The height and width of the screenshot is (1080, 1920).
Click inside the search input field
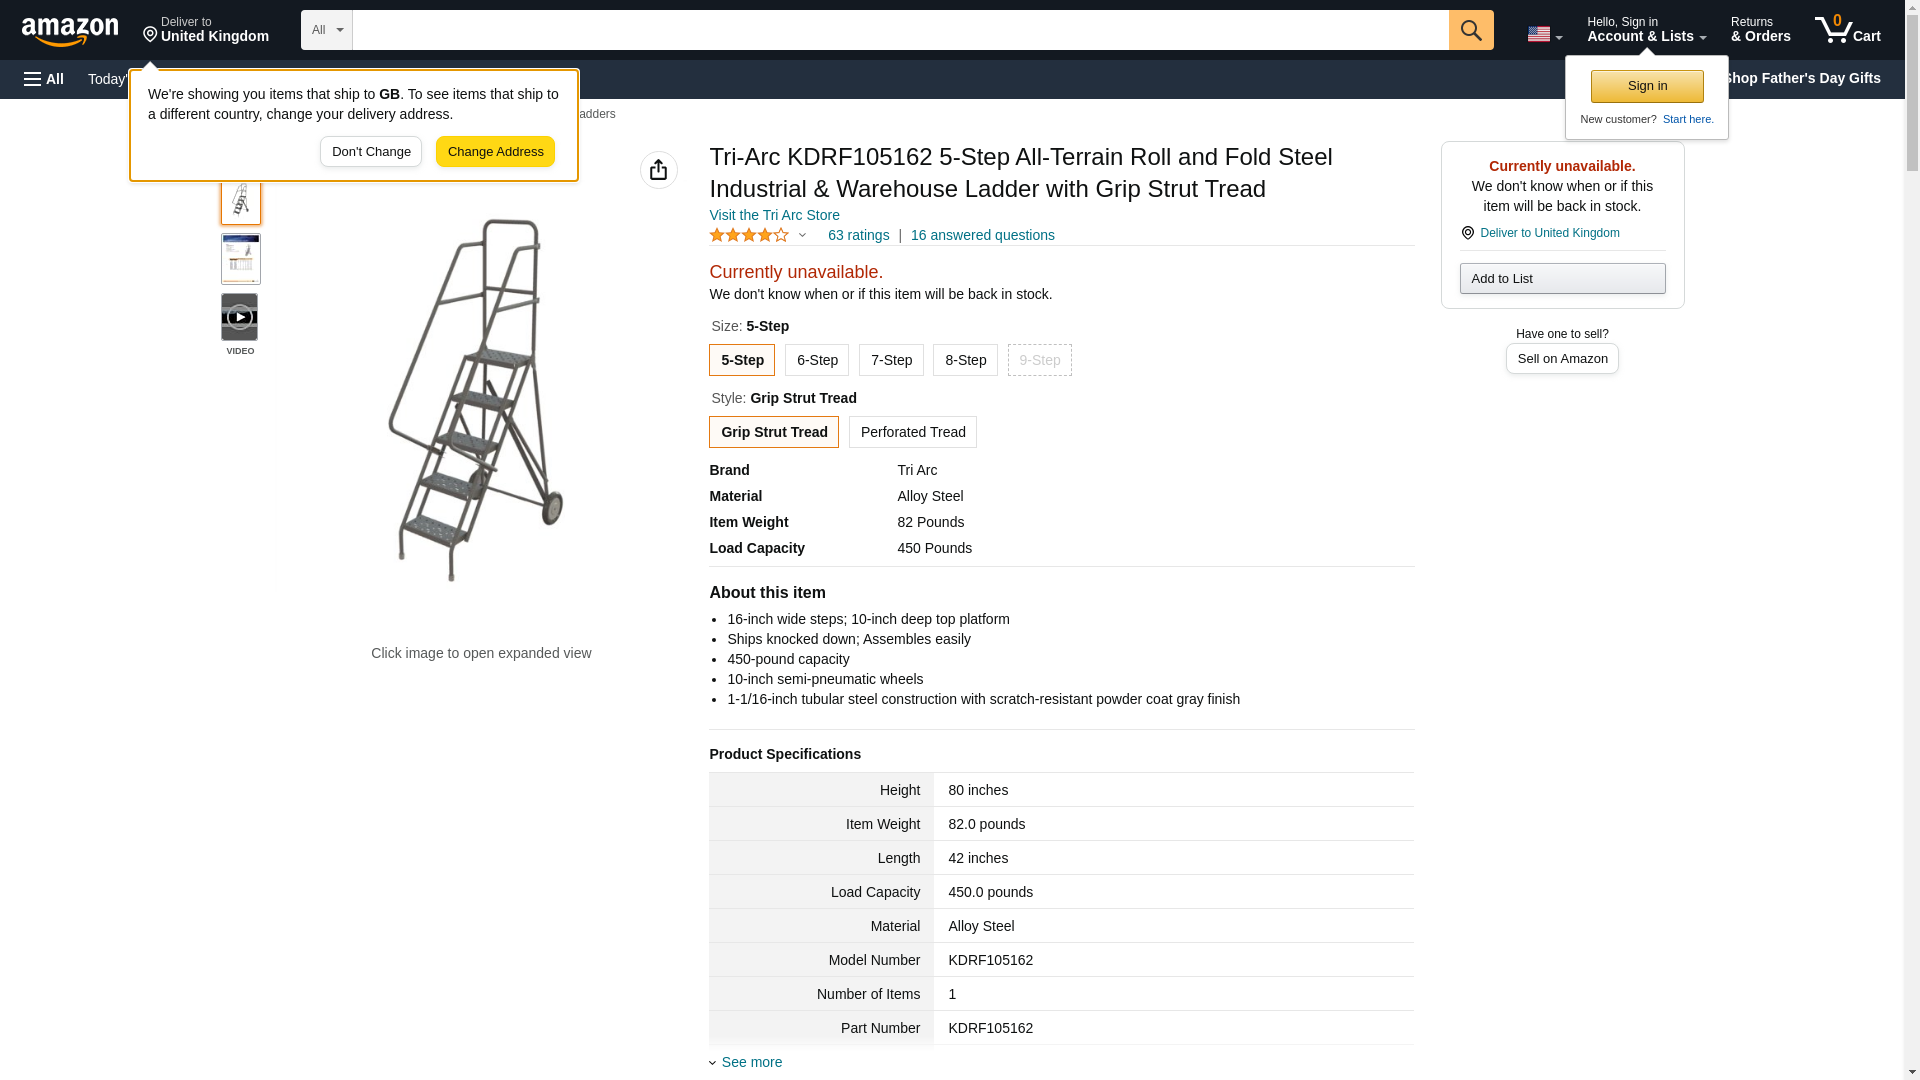900,30
